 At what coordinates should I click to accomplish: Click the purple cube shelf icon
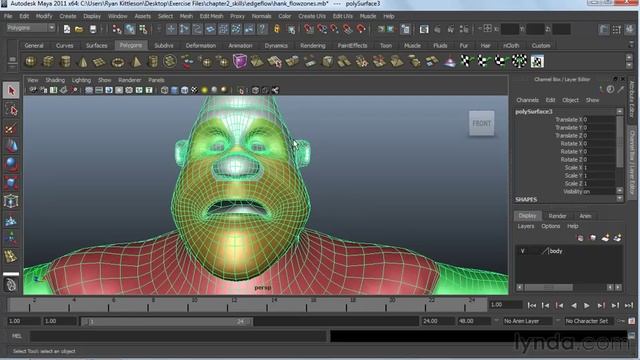[x=240, y=62]
